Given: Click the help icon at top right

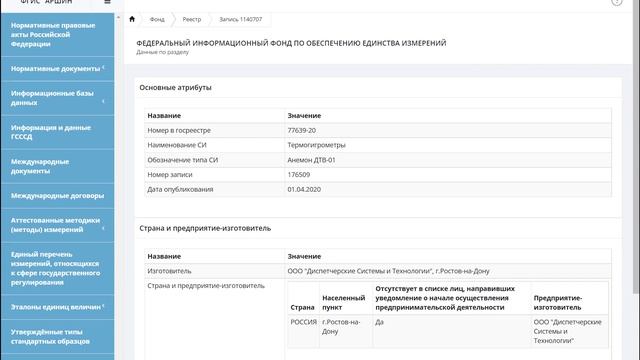Looking at the screenshot, I should pos(617,2).
